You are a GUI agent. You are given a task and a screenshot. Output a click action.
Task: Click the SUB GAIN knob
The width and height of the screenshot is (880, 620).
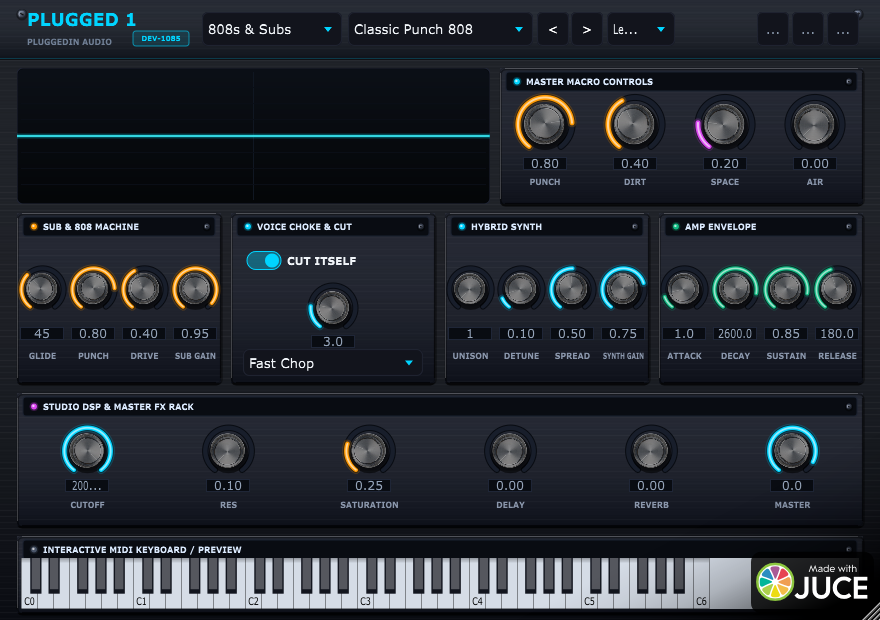pyautogui.click(x=195, y=289)
